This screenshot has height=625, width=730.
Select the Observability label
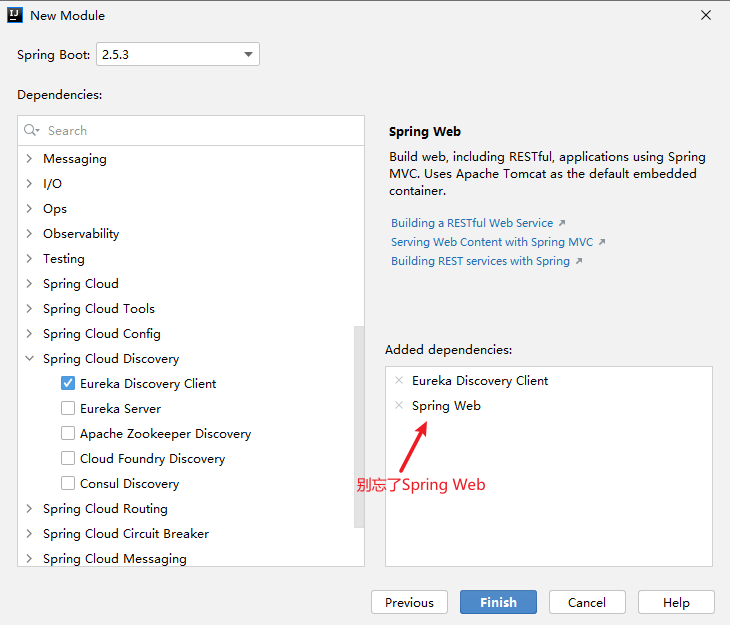pos(81,234)
